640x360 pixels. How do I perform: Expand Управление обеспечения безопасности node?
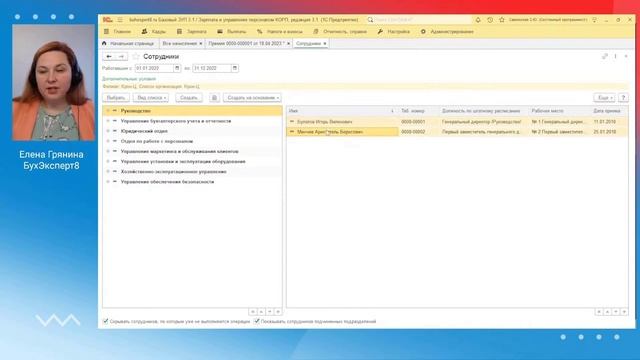coord(108,182)
